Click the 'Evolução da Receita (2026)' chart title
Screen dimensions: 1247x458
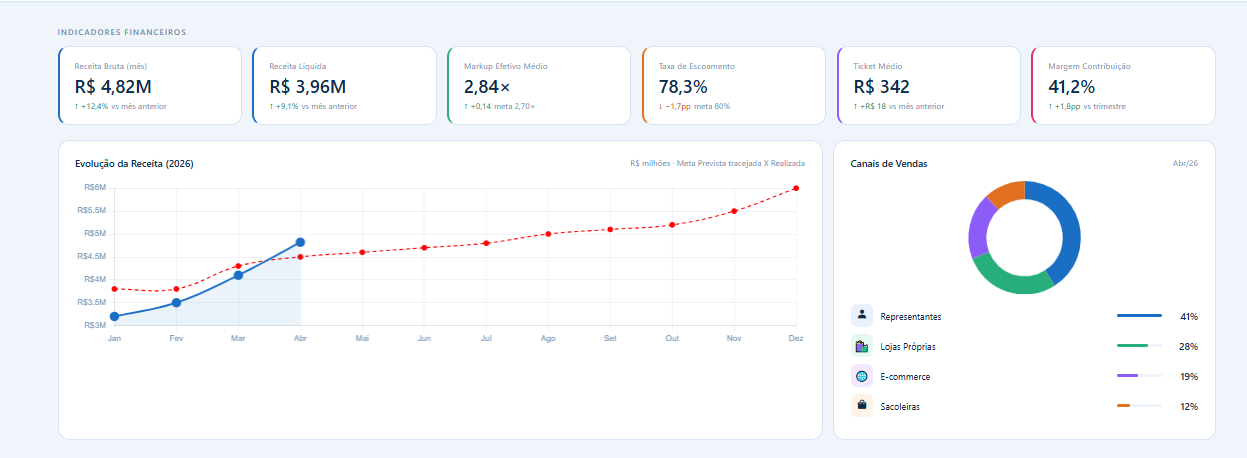[x=134, y=164]
